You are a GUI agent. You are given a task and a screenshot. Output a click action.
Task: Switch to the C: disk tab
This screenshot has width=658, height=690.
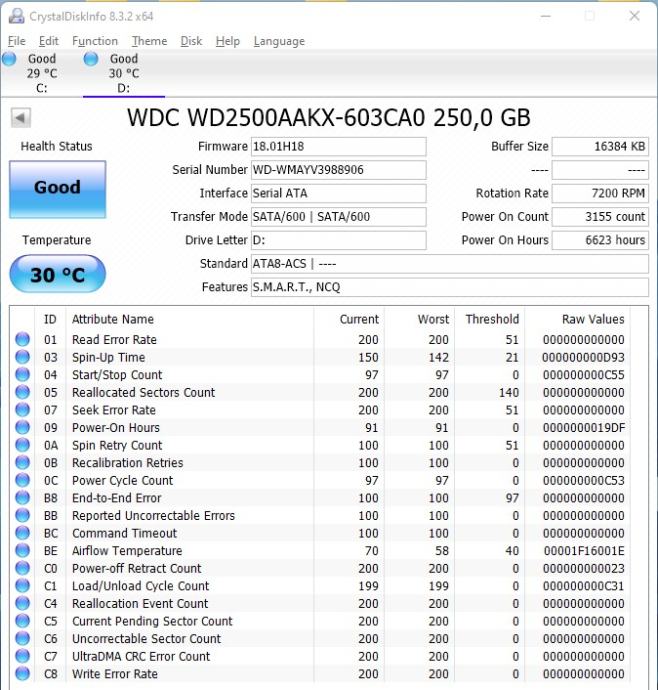42,73
